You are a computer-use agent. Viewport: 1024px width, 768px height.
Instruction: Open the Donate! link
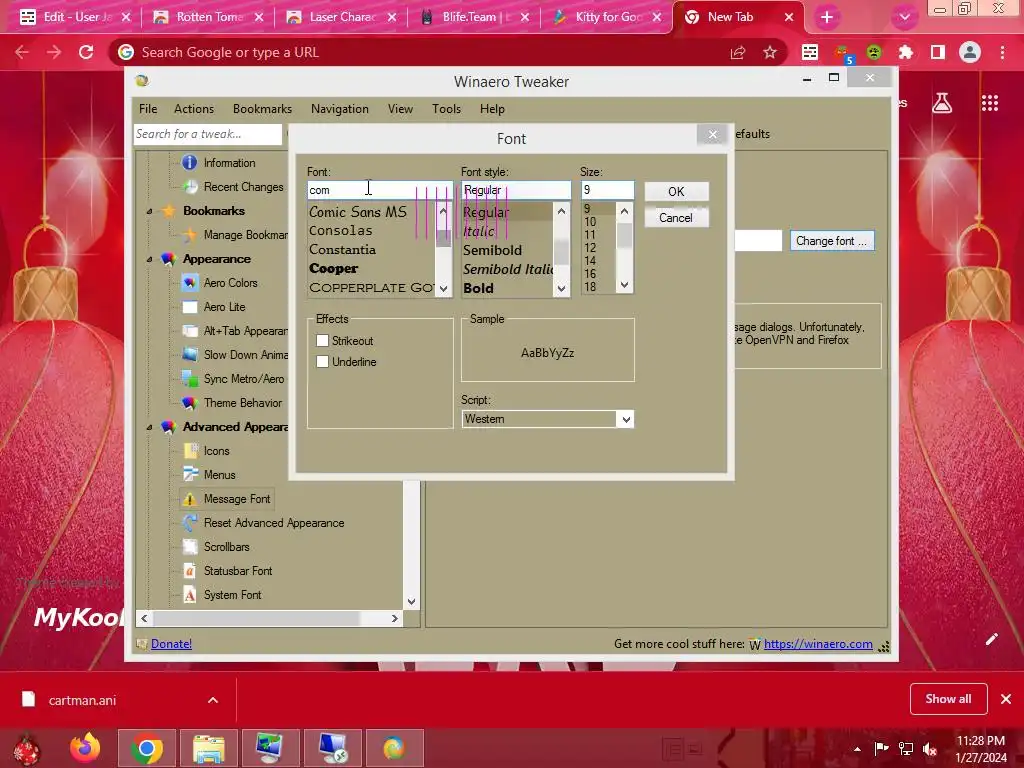pyautogui.click(x=172, y=644)
